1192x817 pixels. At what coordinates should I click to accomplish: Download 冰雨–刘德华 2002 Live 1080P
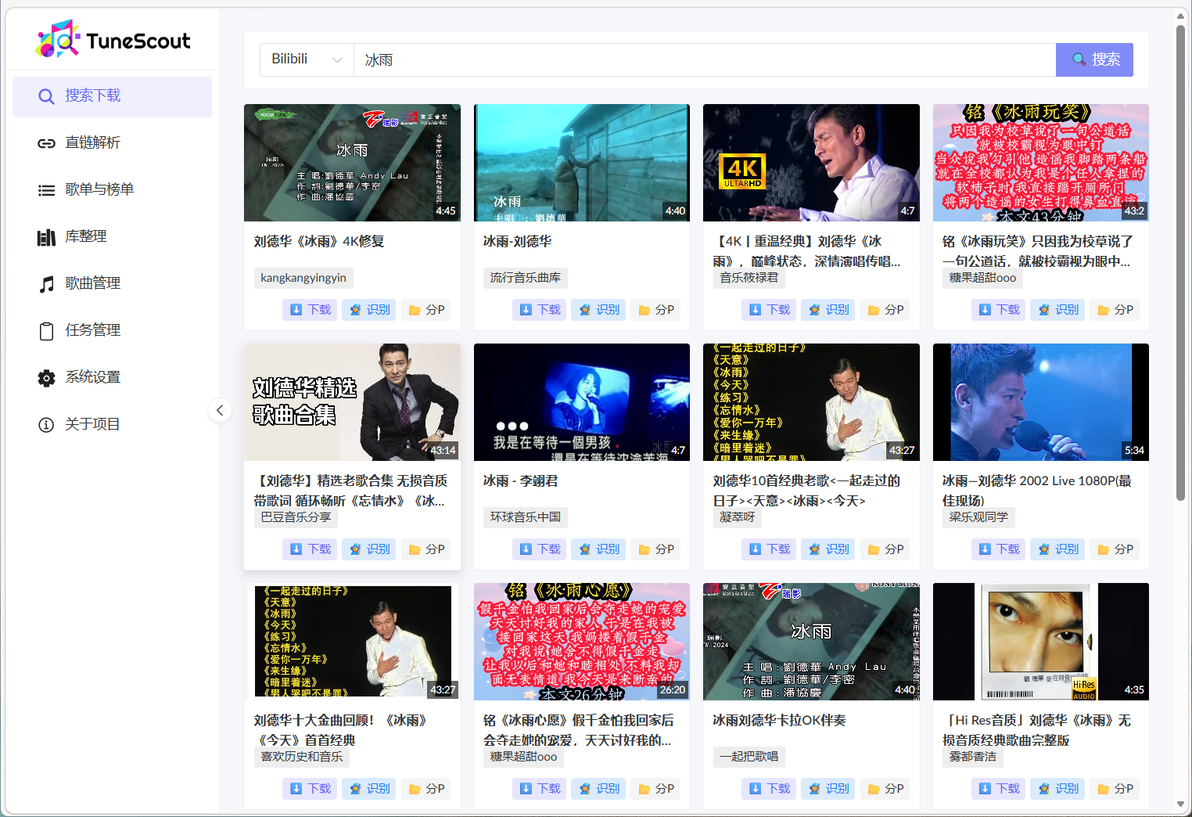click(x=999, y=549)
